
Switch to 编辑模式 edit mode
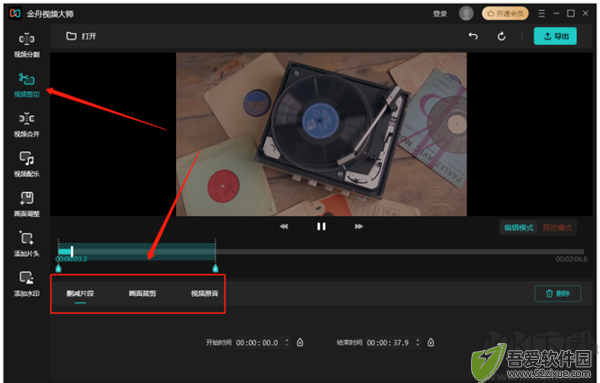518,228
